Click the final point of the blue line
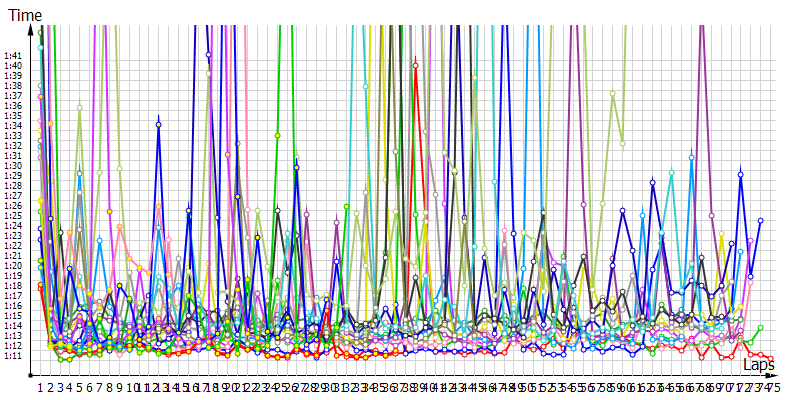The height and width of the screenshot is (400, 800). pyautogui.click(x=760, y=220)
